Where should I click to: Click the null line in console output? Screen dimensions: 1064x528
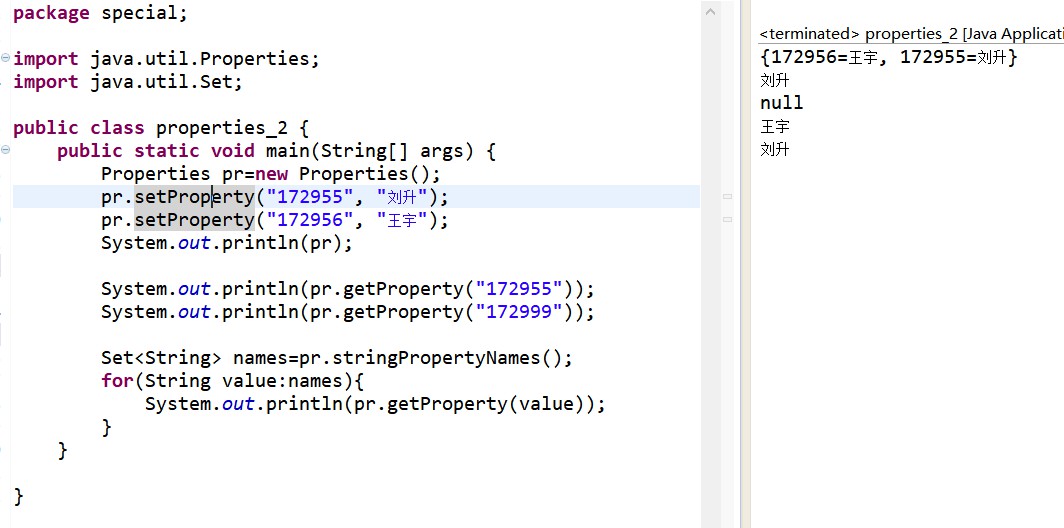[x=781, y=103]
